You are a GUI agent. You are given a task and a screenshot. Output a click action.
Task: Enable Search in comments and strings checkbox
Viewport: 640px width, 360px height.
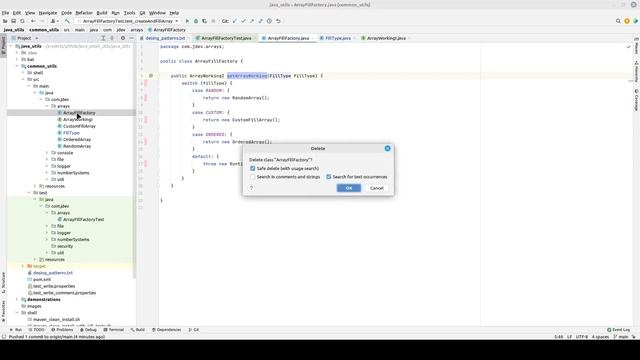[253, 177]
